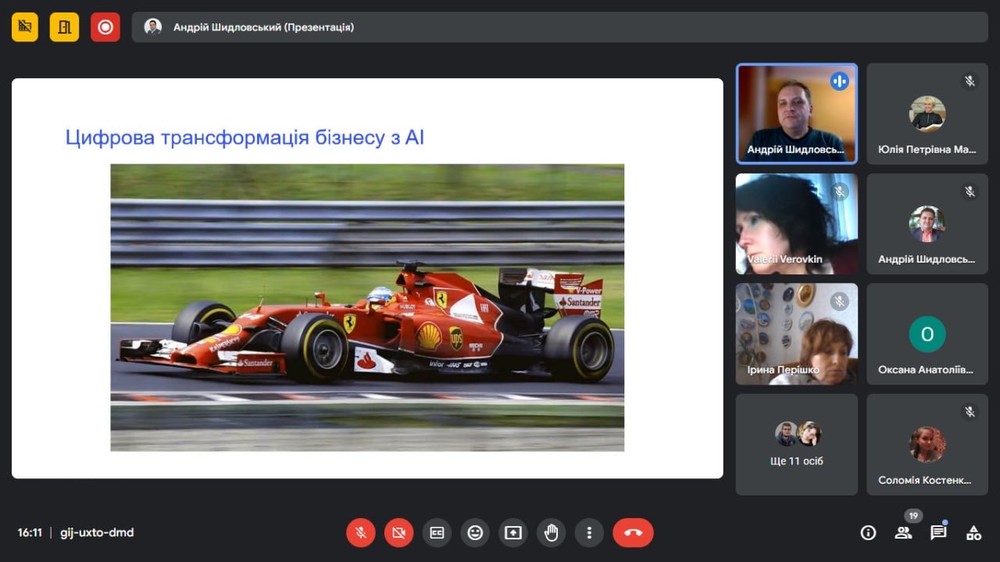
Task: Click the red recording indicator icon
Action: [x=105, y=27]
